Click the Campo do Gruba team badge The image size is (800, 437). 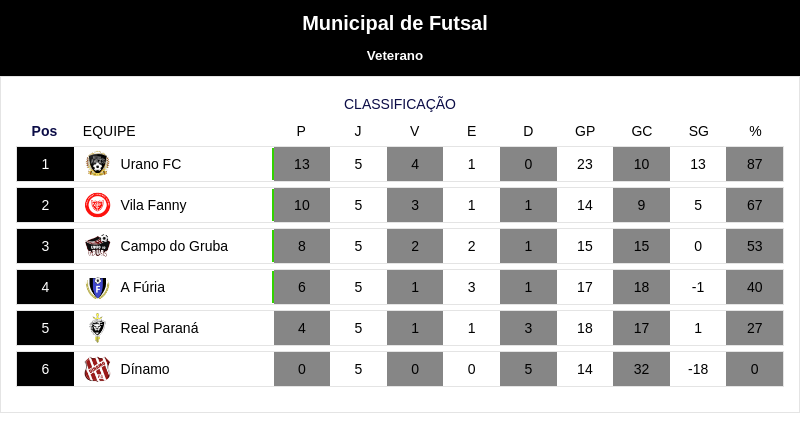point(97,246)
